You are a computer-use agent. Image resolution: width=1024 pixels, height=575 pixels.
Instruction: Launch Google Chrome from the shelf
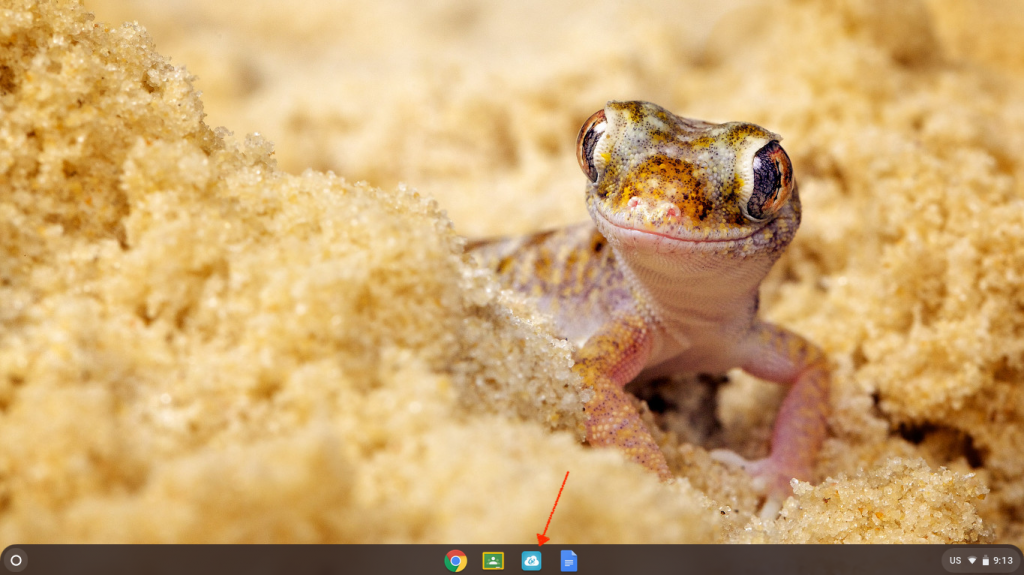(455, 561)
